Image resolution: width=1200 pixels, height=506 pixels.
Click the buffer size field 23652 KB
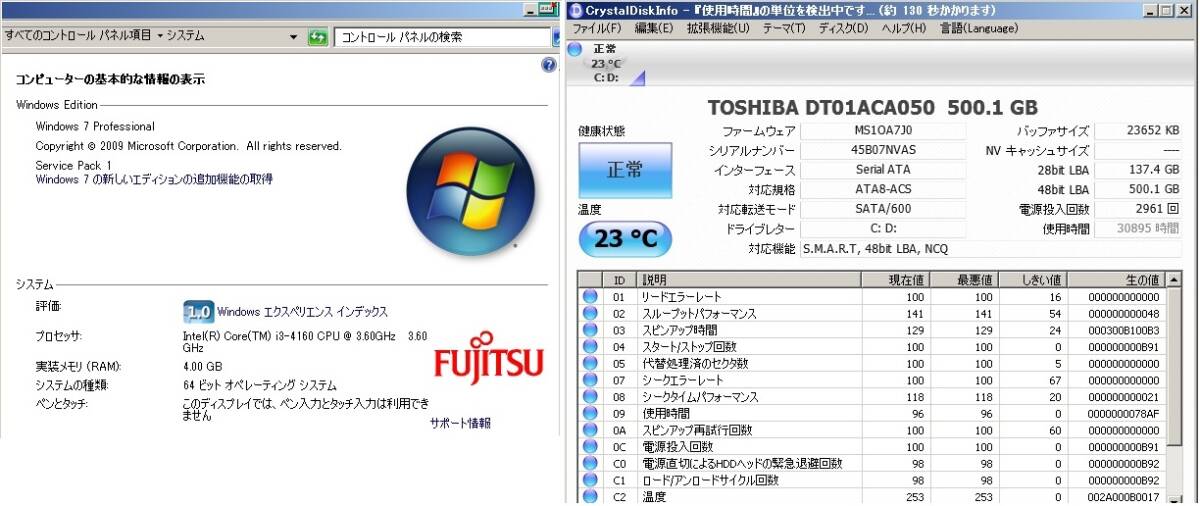click(x=1138, y=131)
